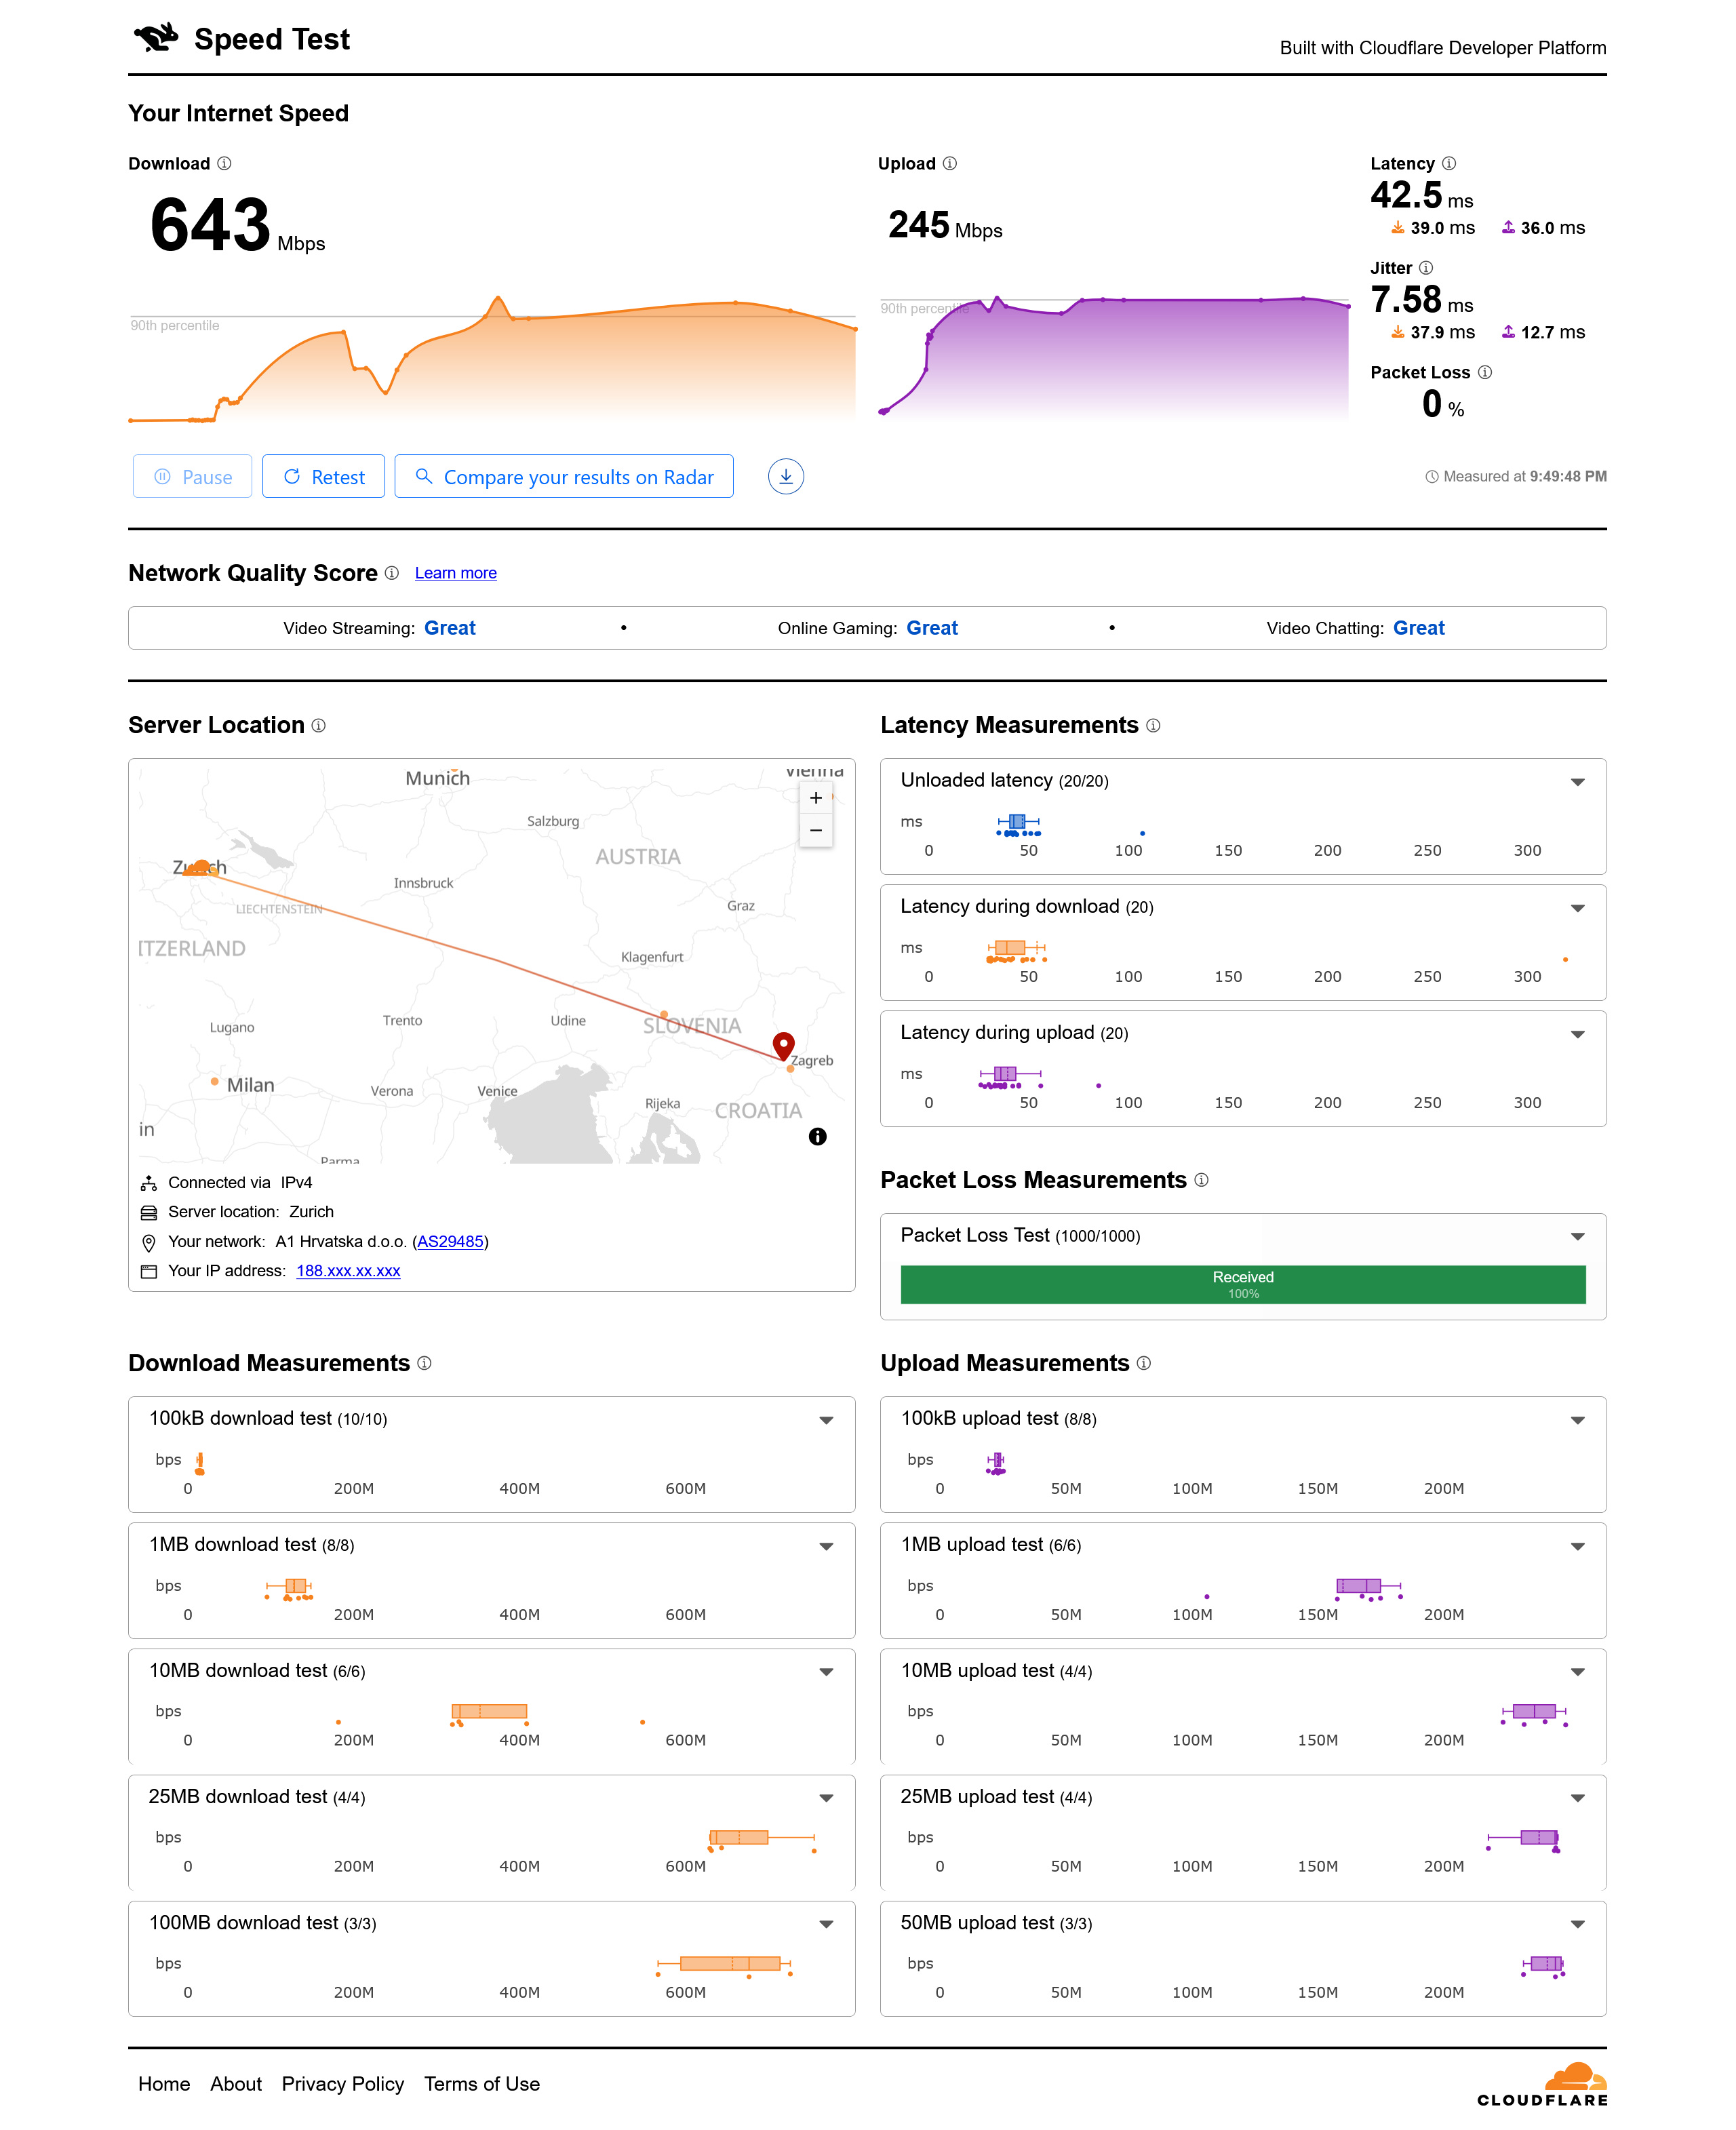
Task: Open the Packet Loss Measurements info icon
Action: click(1201, 1180)
